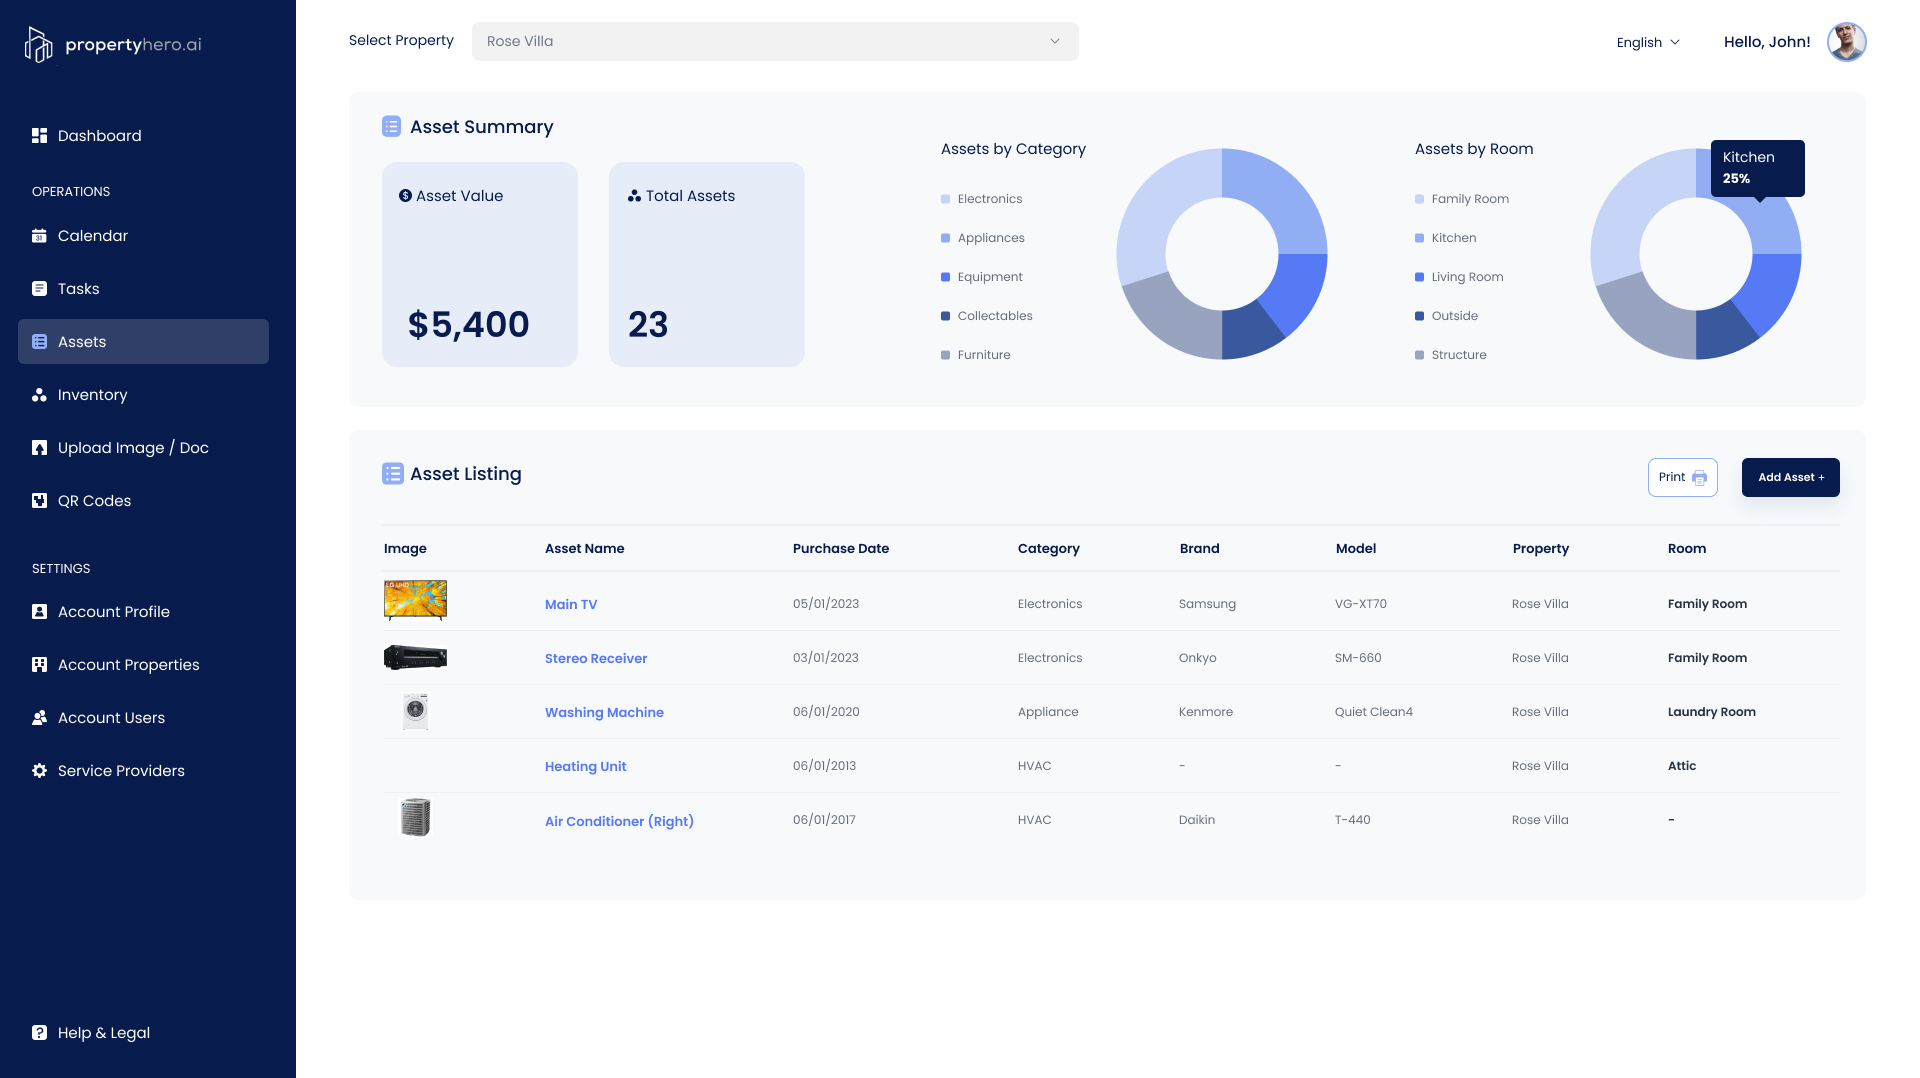Screen dimensions: 1920x1078
Task: Click the Furniture legend entry
Action: click(x=976, y=355)
